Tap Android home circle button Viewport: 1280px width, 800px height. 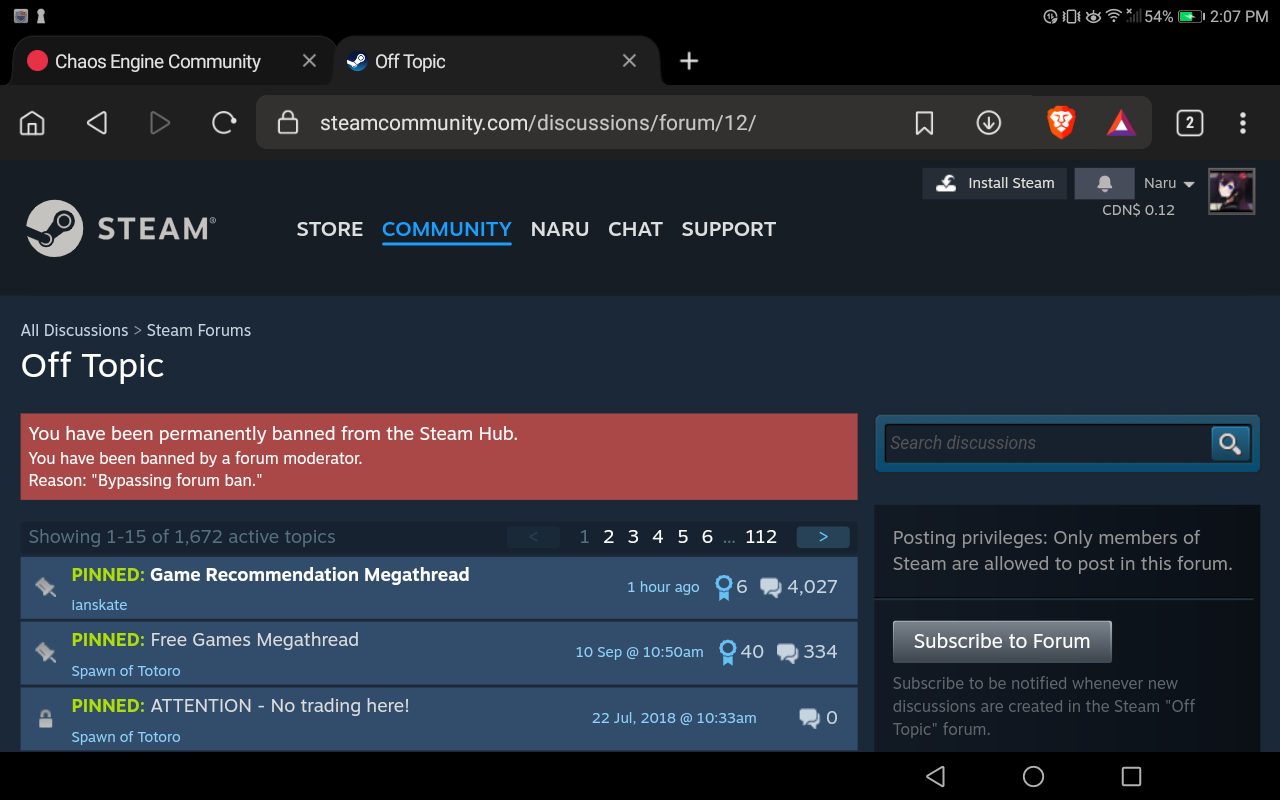point(1034,776)
